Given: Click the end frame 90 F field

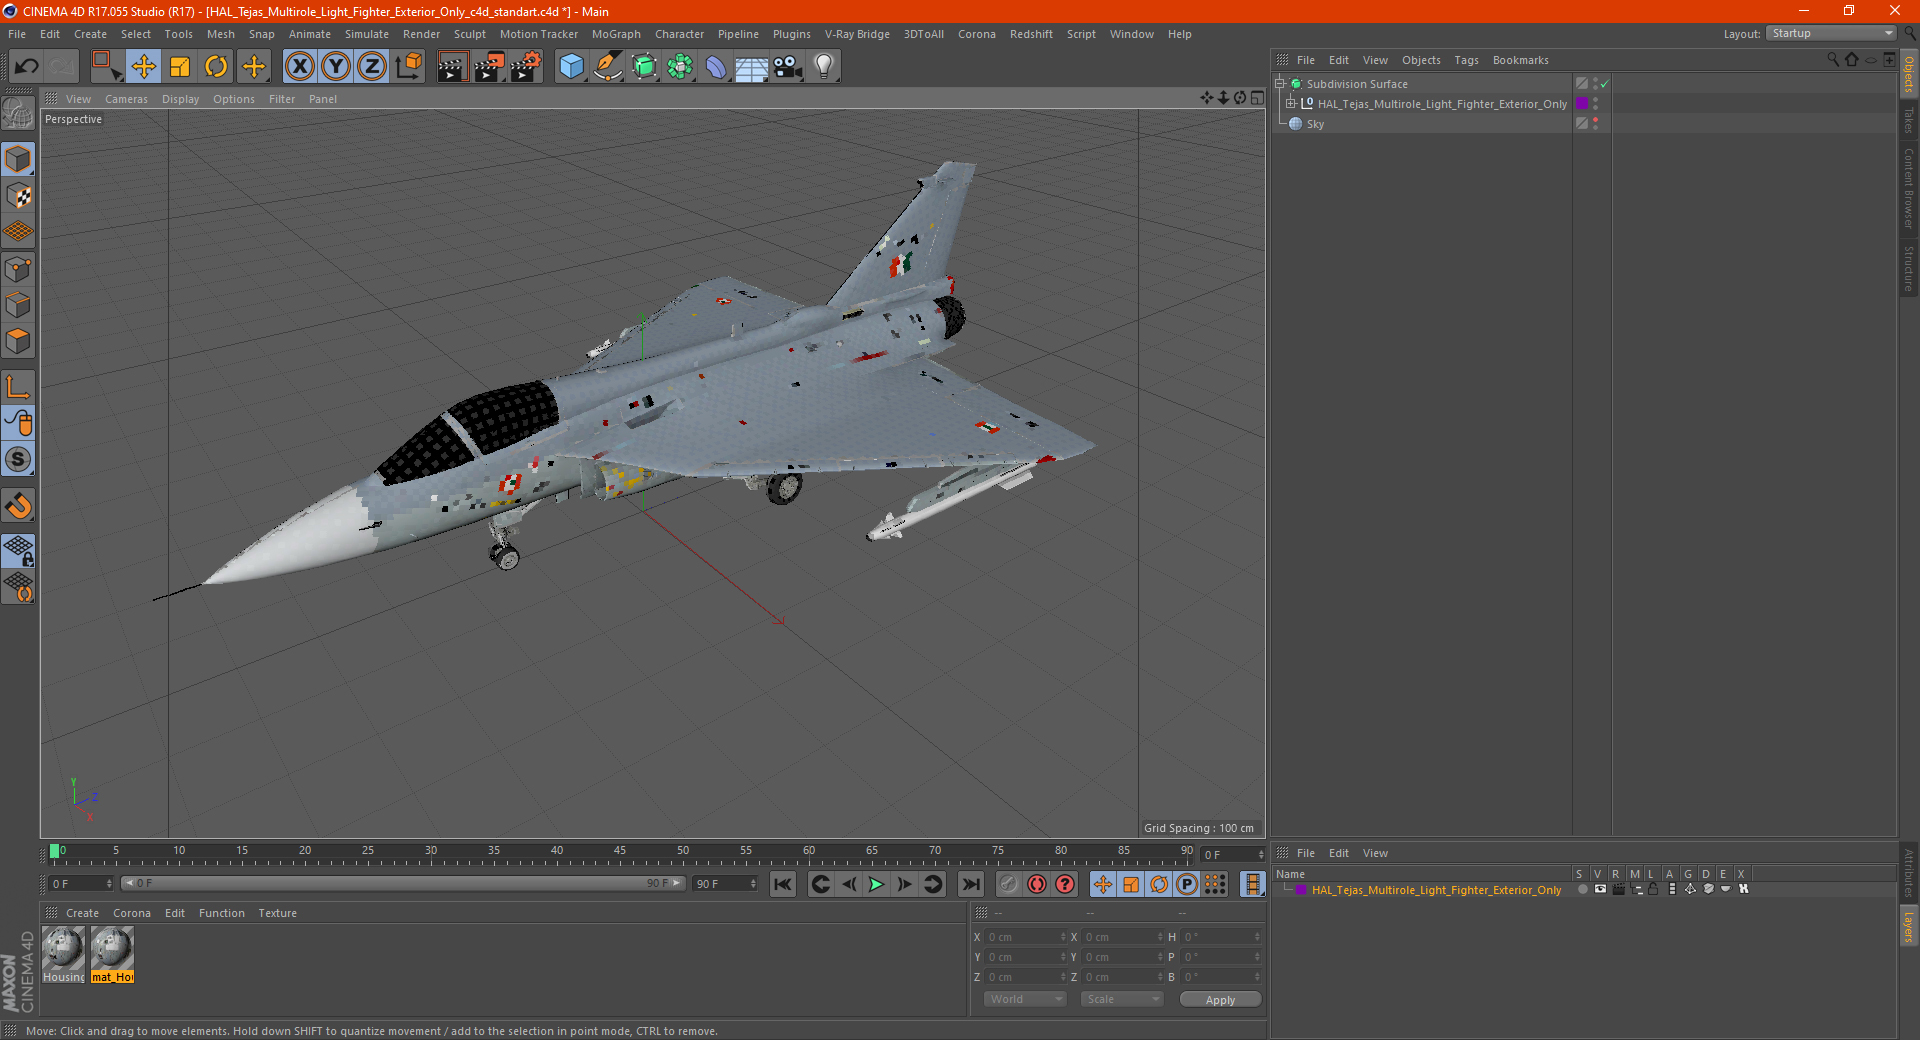Looking at the screenshot, I should coord(727,884).
